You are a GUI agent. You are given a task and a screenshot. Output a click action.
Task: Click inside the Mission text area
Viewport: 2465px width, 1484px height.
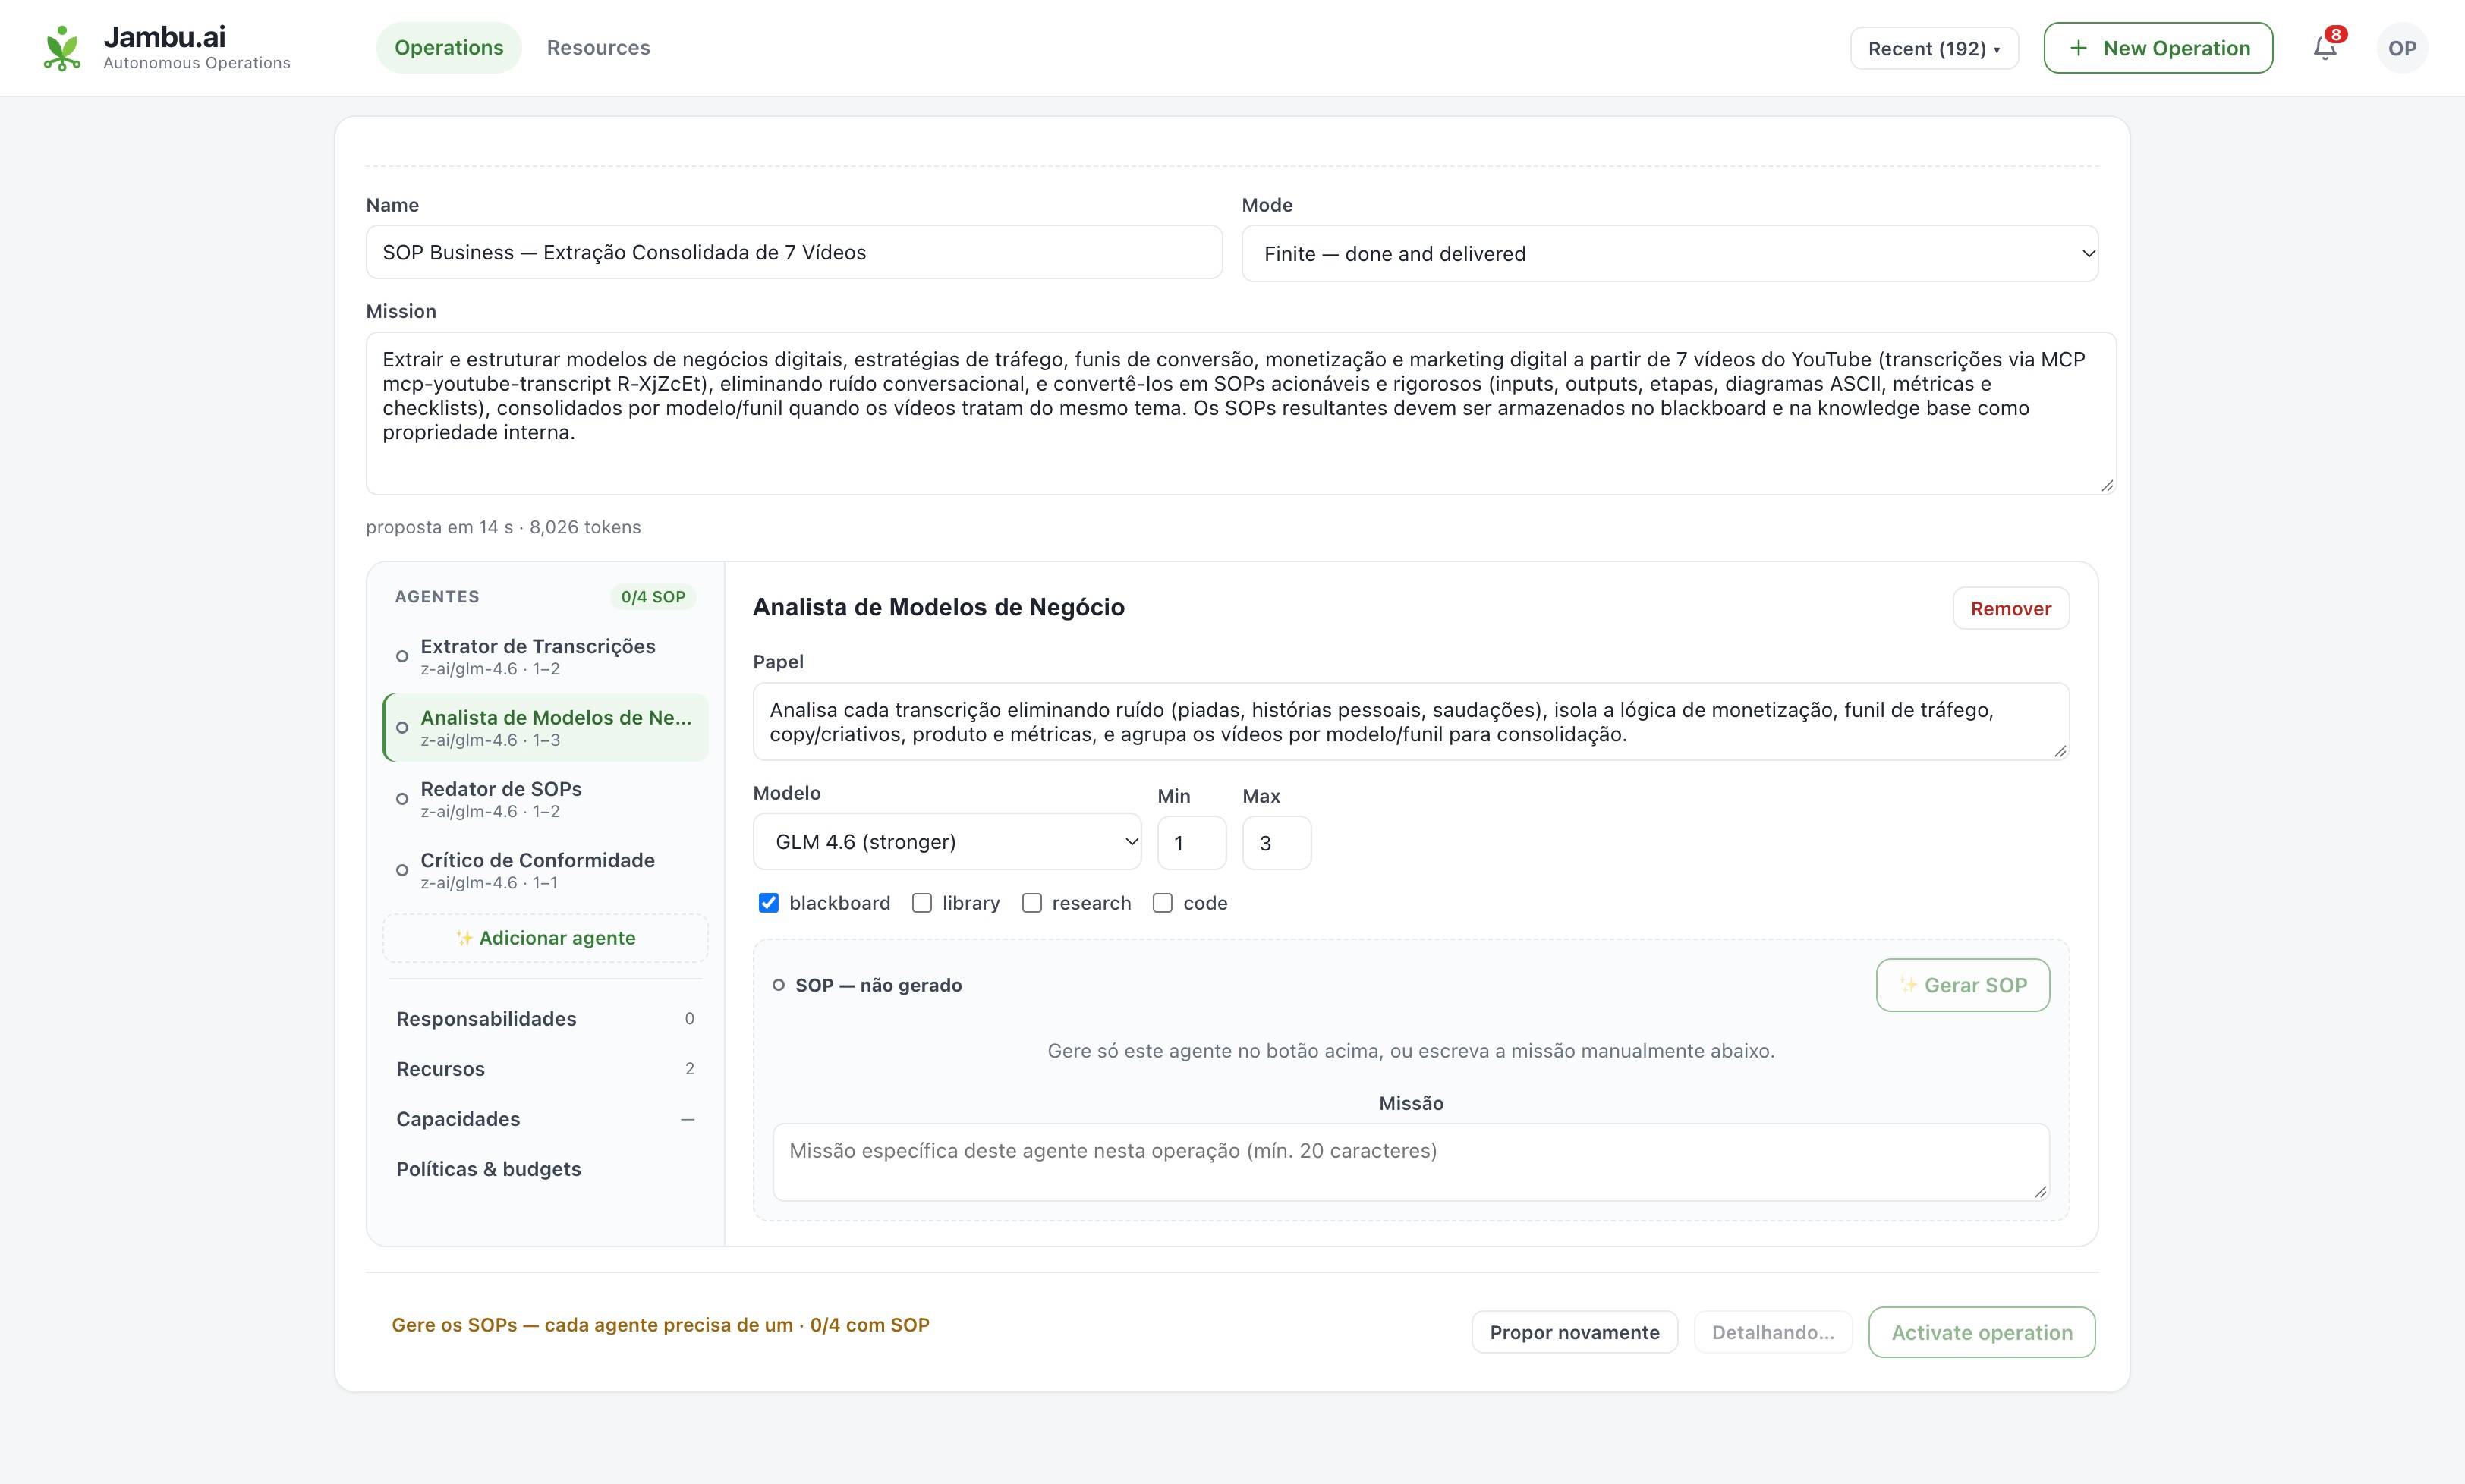point(1240,413)
